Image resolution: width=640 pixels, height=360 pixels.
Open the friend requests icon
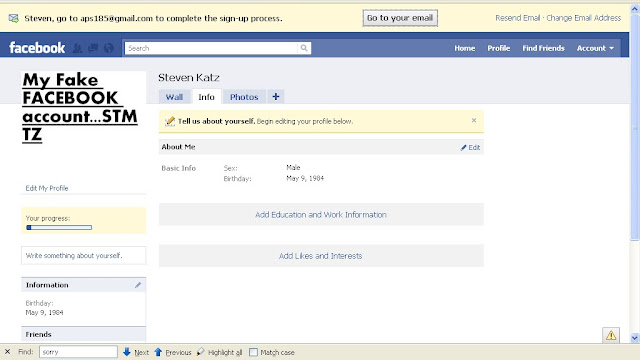[77, 48]
